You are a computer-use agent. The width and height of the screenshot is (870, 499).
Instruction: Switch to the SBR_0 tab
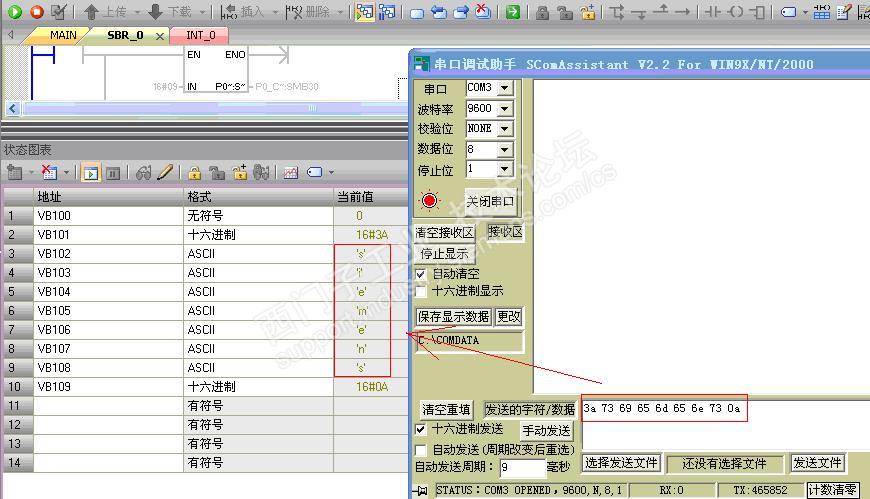click(125, 35)
